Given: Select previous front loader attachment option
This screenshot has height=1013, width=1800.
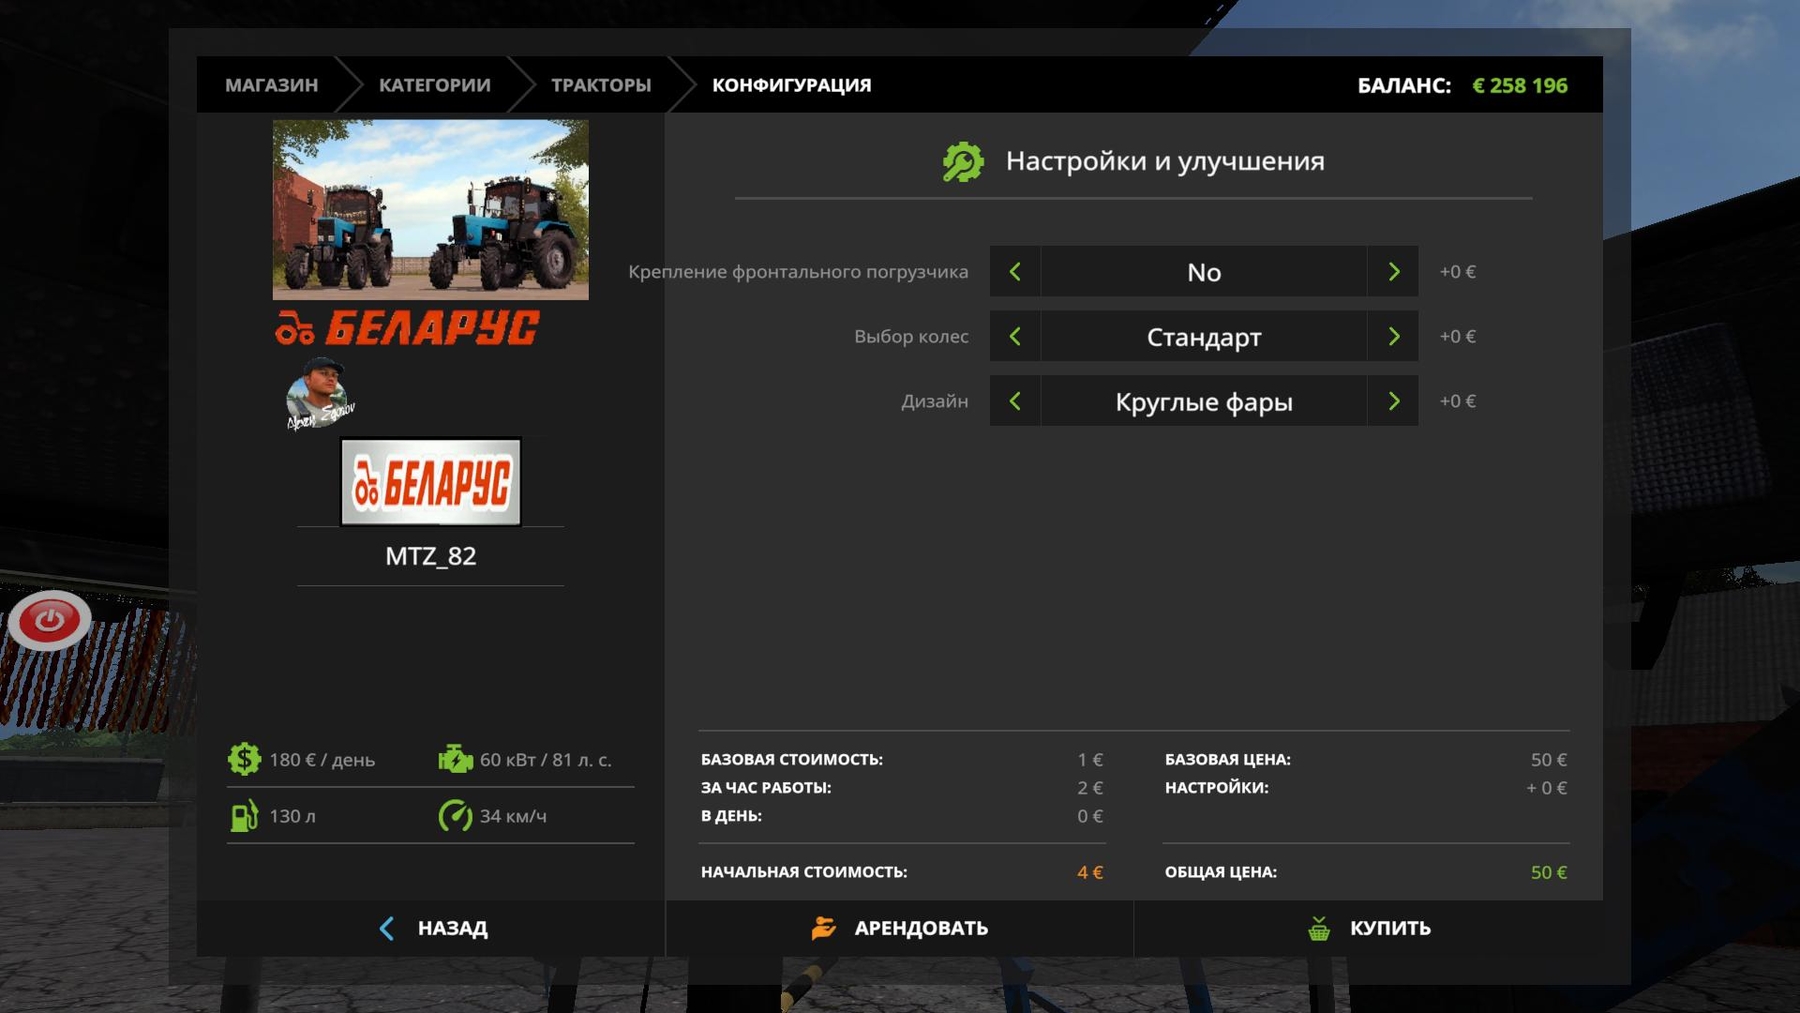Looking at the screenshot, I should (1015, 272).
